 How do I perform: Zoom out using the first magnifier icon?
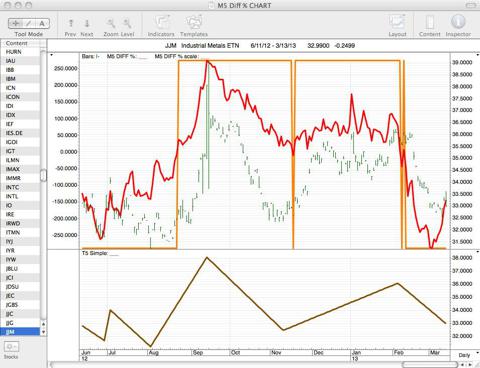point(111,23)
